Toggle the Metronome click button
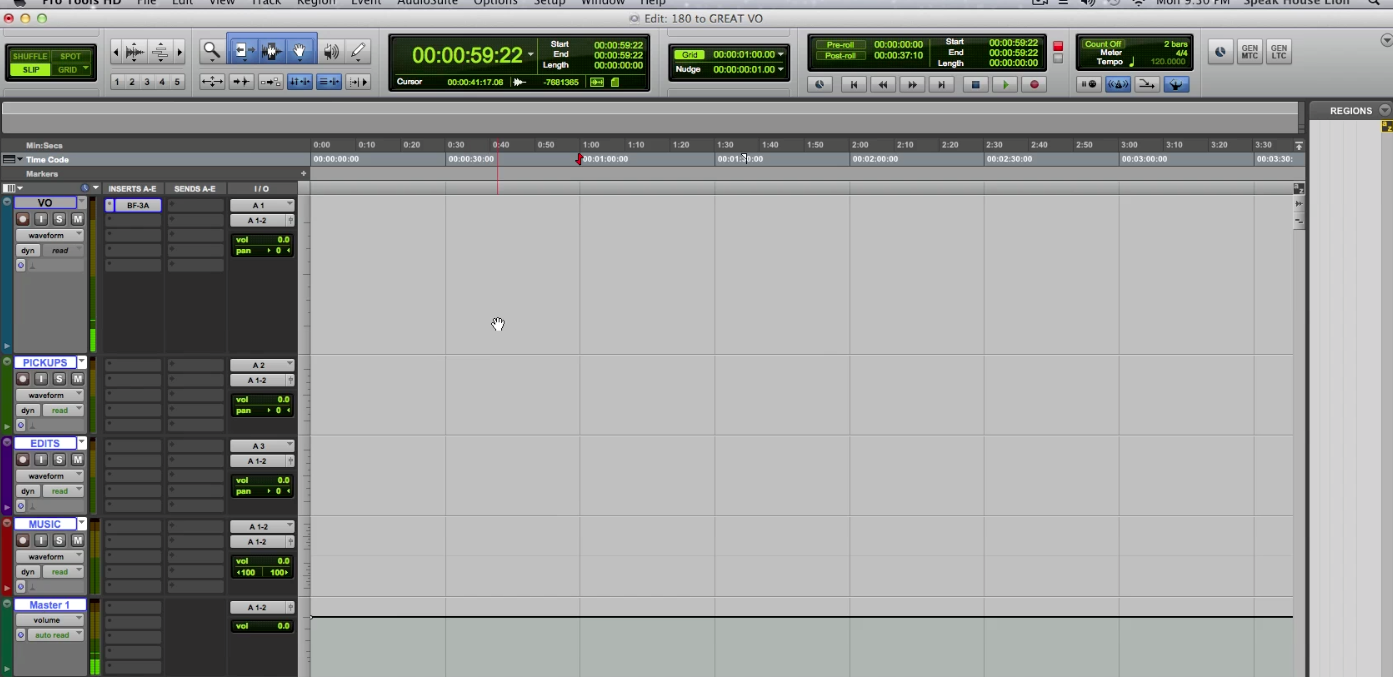Screen dimensions: 1393x677 (1117, 85)
